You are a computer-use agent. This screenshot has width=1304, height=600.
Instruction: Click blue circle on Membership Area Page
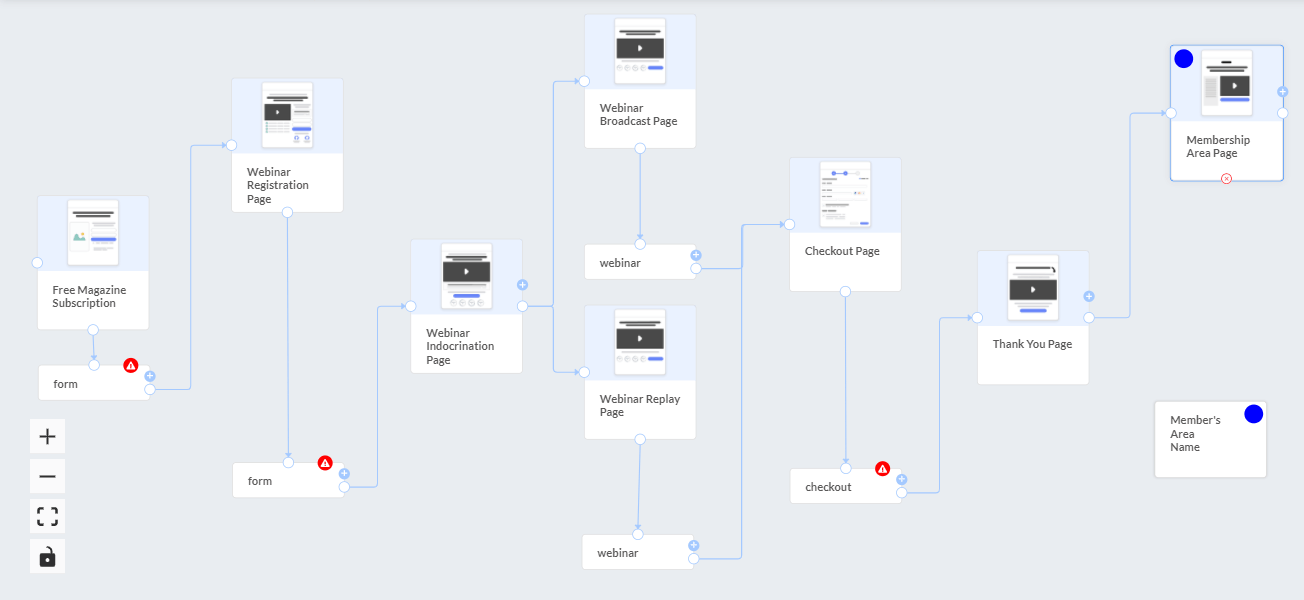[1184, 59]
